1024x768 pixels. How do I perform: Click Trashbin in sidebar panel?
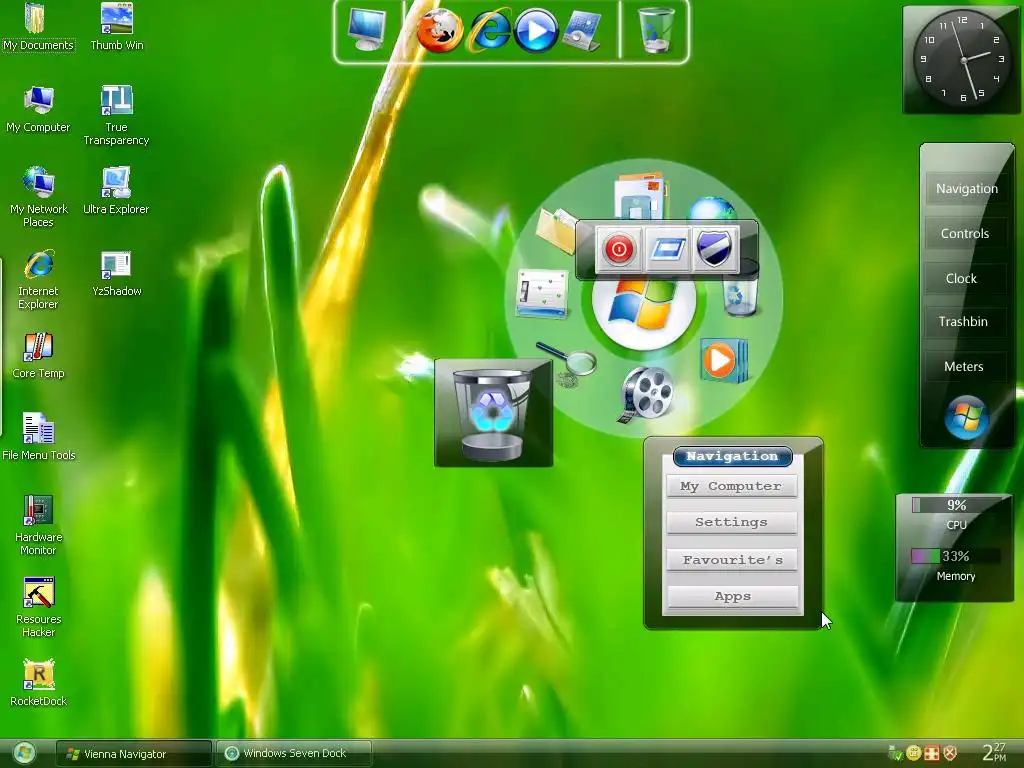(x=963, y=322)
